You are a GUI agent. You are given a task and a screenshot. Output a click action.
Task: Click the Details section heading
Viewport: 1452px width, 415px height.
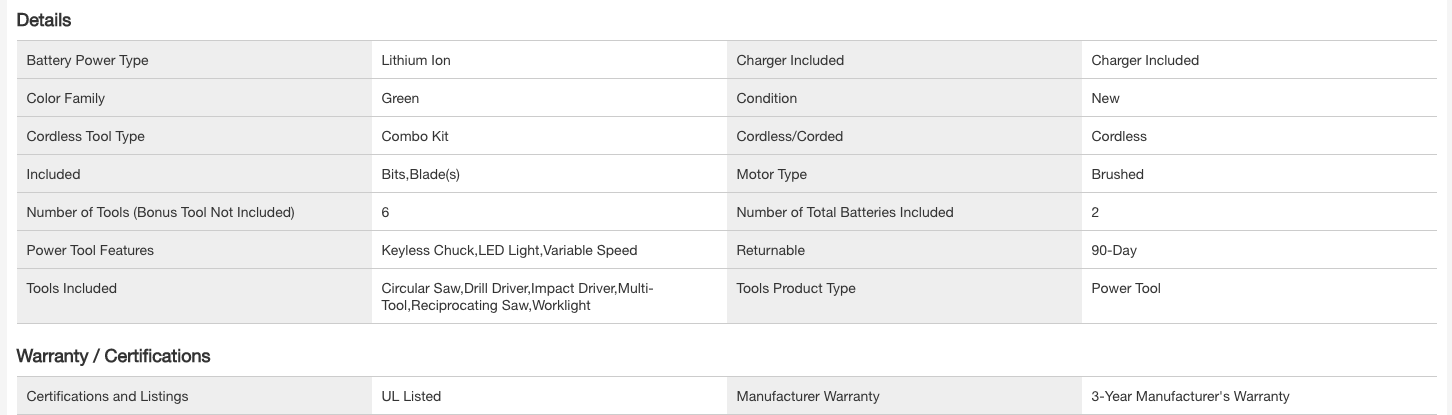coord(44,20)
